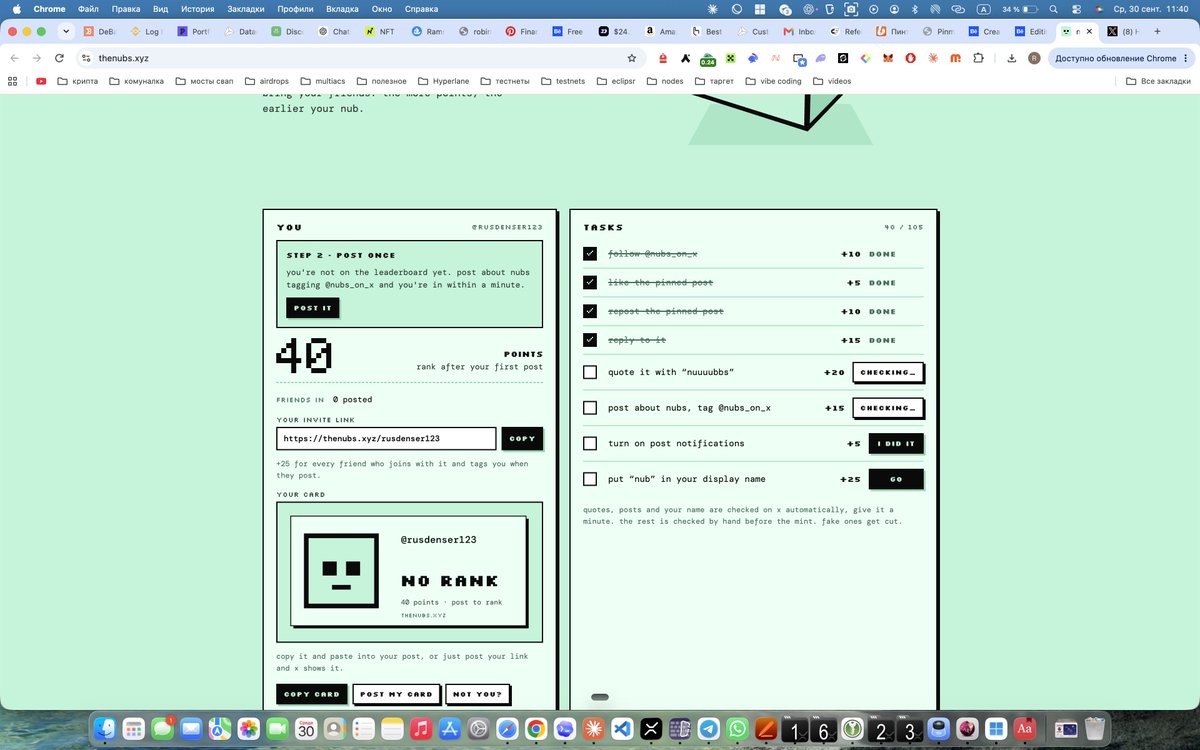
Task: Switch to the NFT browser tab
Action: click(381, 31)
